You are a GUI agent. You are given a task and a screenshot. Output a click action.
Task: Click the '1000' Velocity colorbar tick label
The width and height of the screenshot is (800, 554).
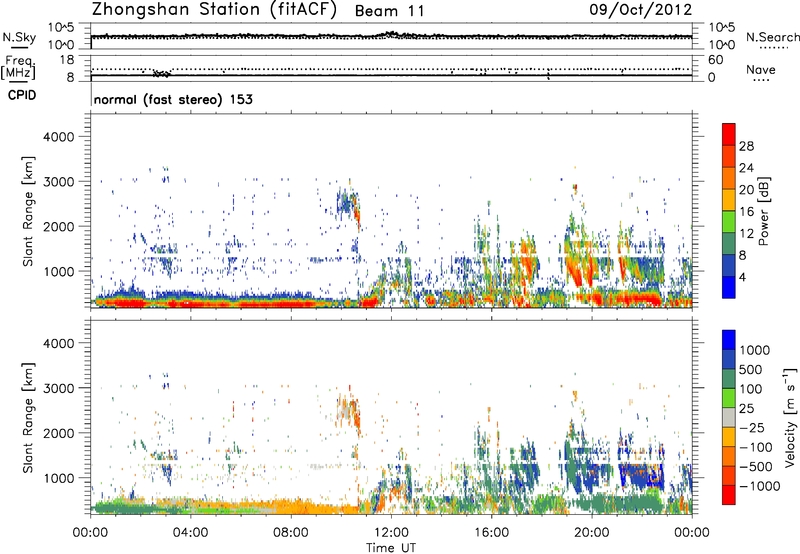(754, 350)
